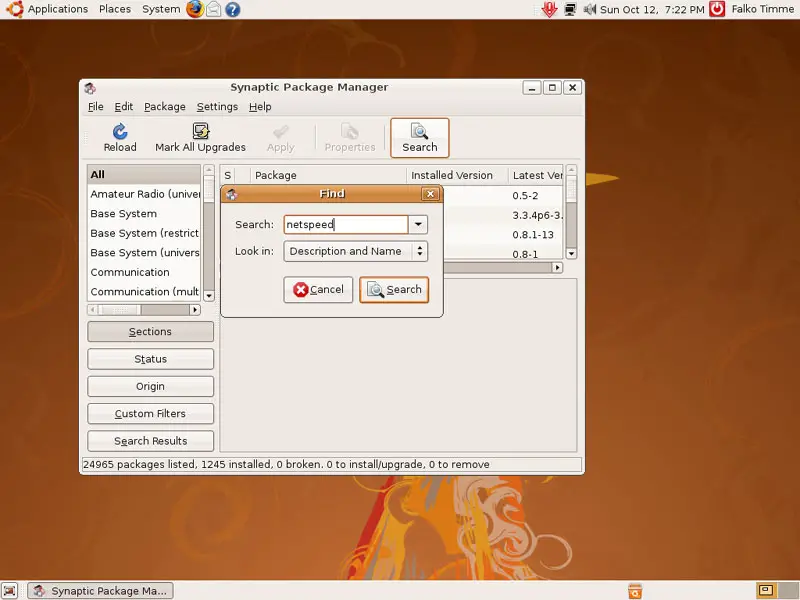Viewport: 800px width, 600px height.
Task: Click the netspeed search text field
Action: [x=345, y=225]
